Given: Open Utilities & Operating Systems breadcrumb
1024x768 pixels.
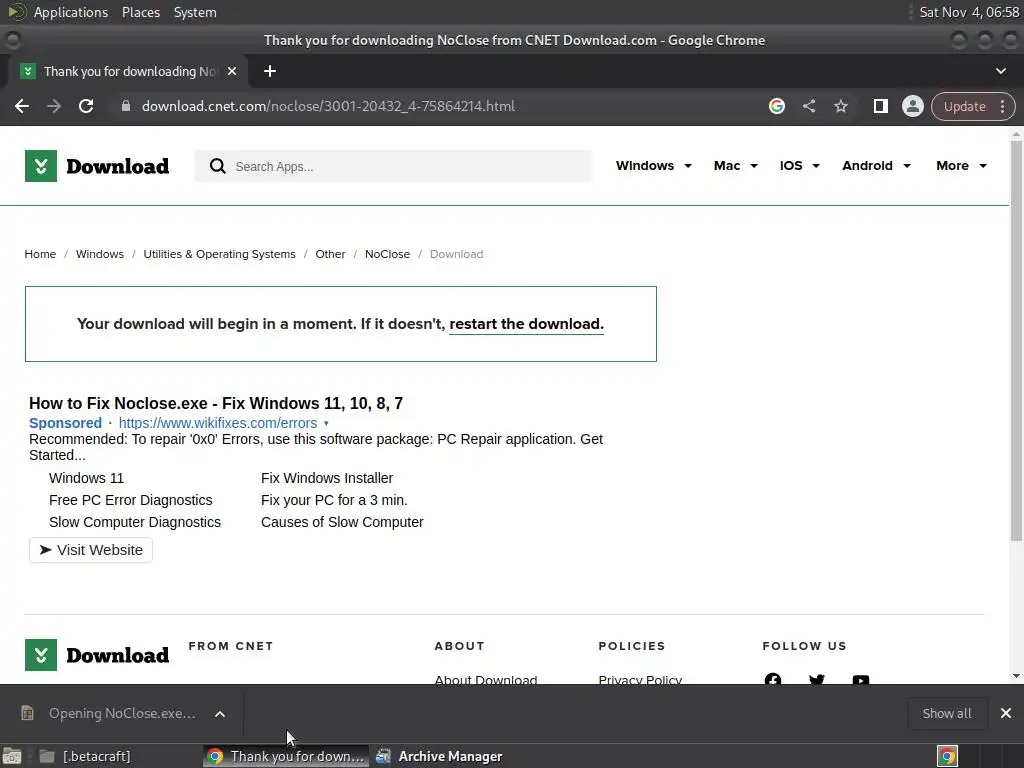Looking at the screenshot, I should [219, 254].
